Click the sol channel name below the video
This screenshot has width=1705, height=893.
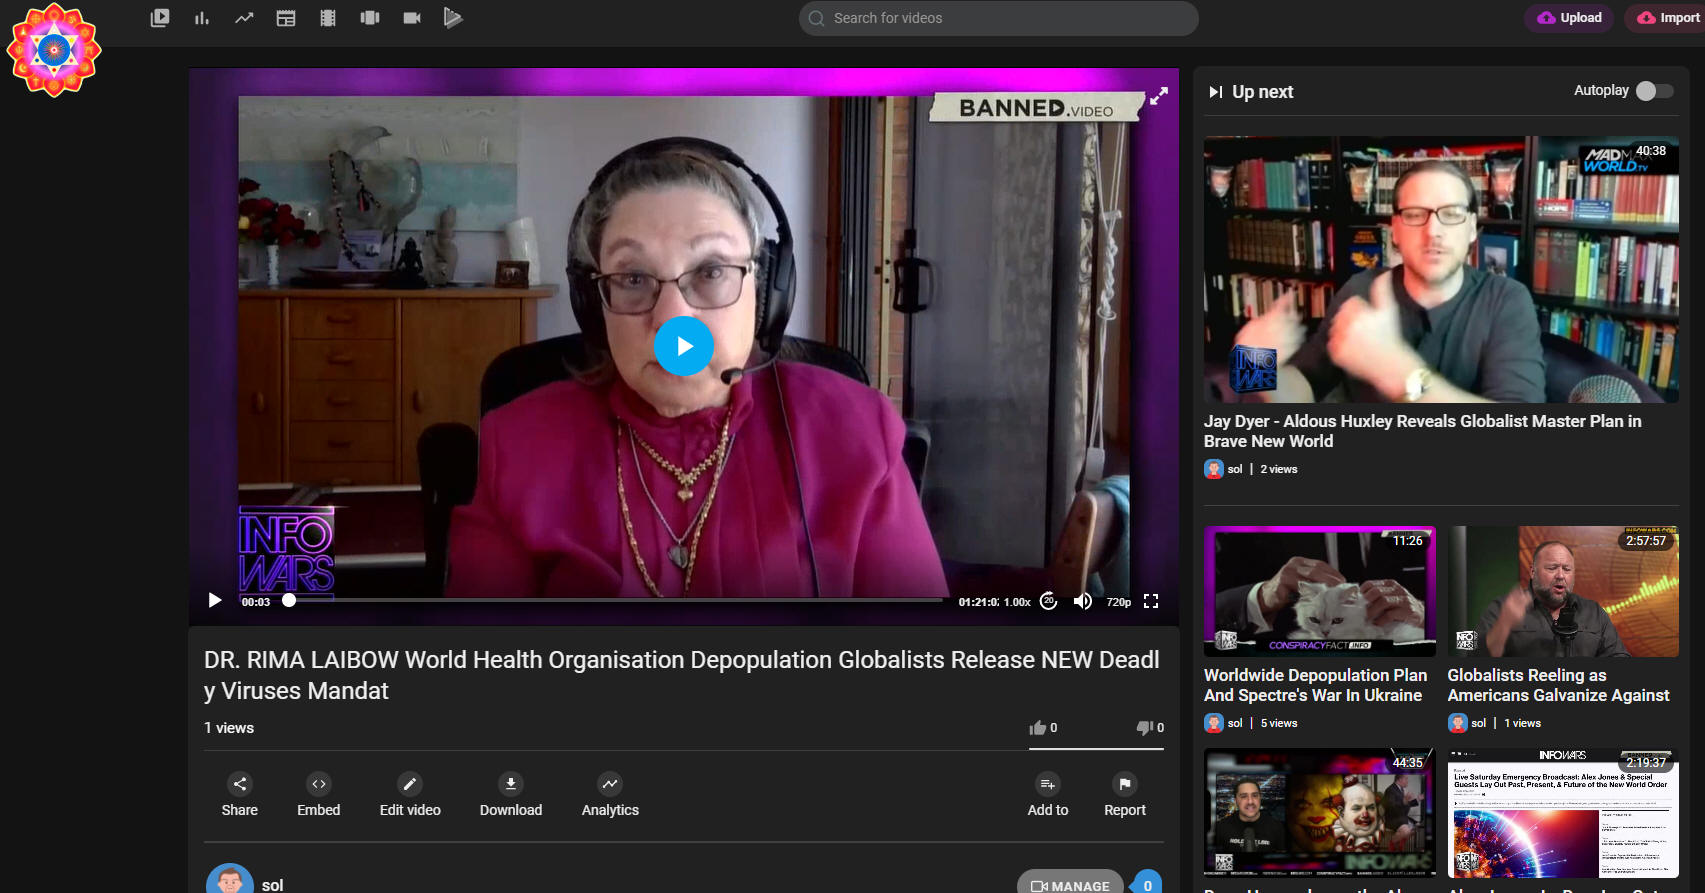(272, 885)
